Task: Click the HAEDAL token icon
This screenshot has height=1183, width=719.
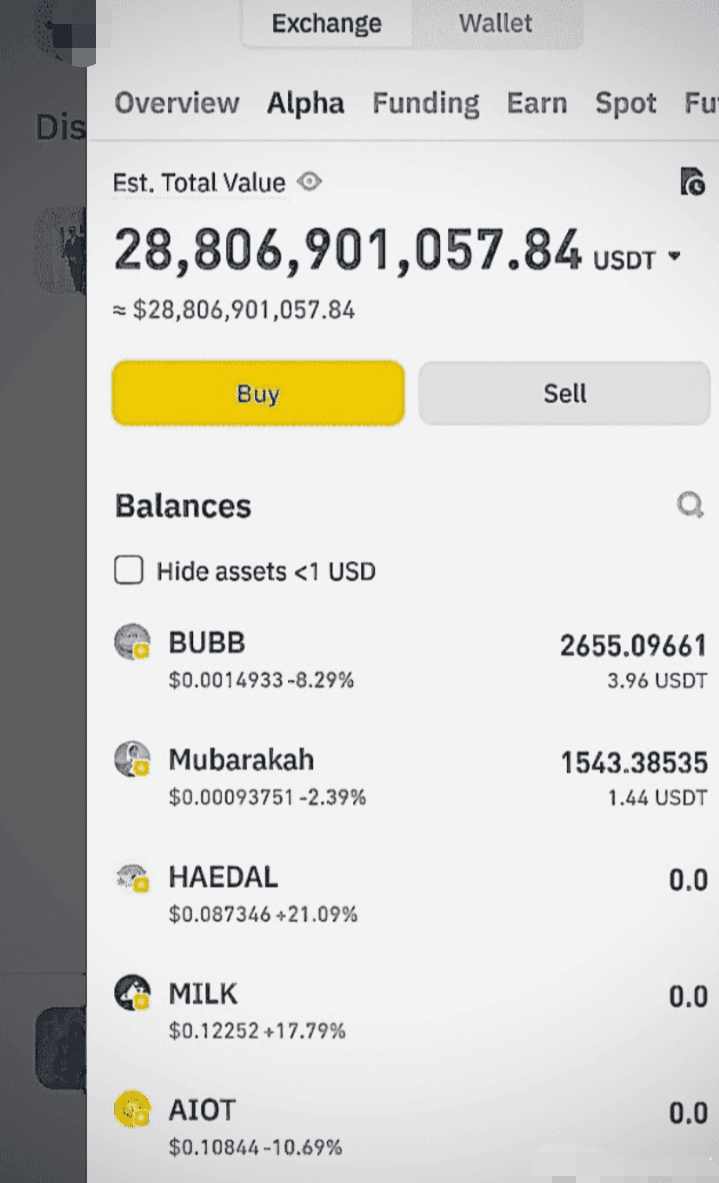Action: [x=132, y=878]
